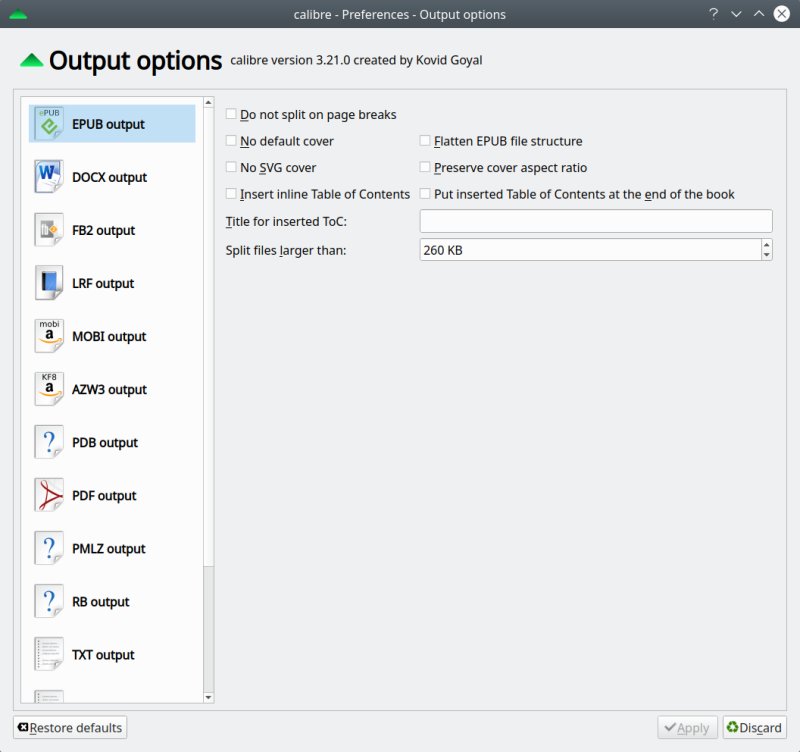Click the Split files size decrease arrow

point(766,254)
